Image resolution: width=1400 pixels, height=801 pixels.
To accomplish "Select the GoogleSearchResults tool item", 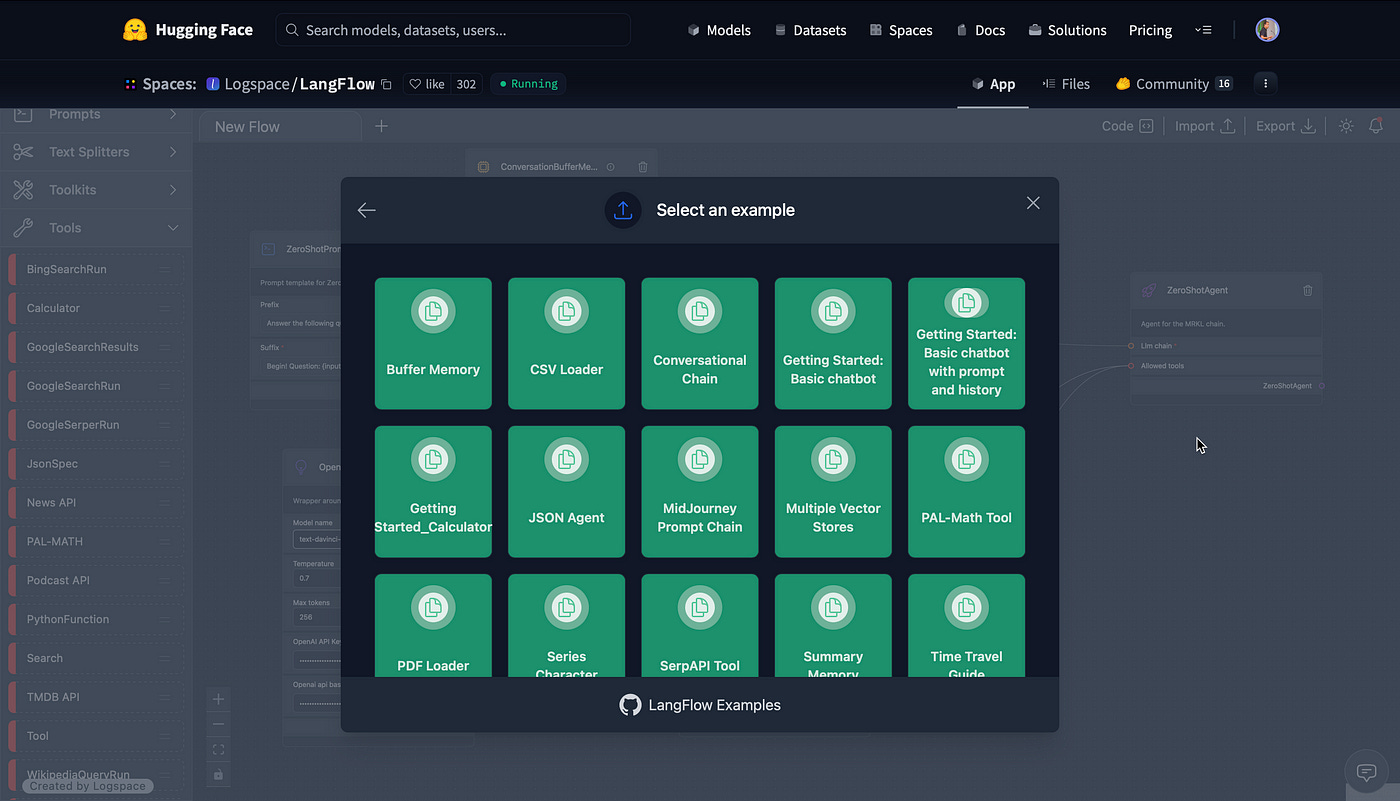I will coord(96,347).
